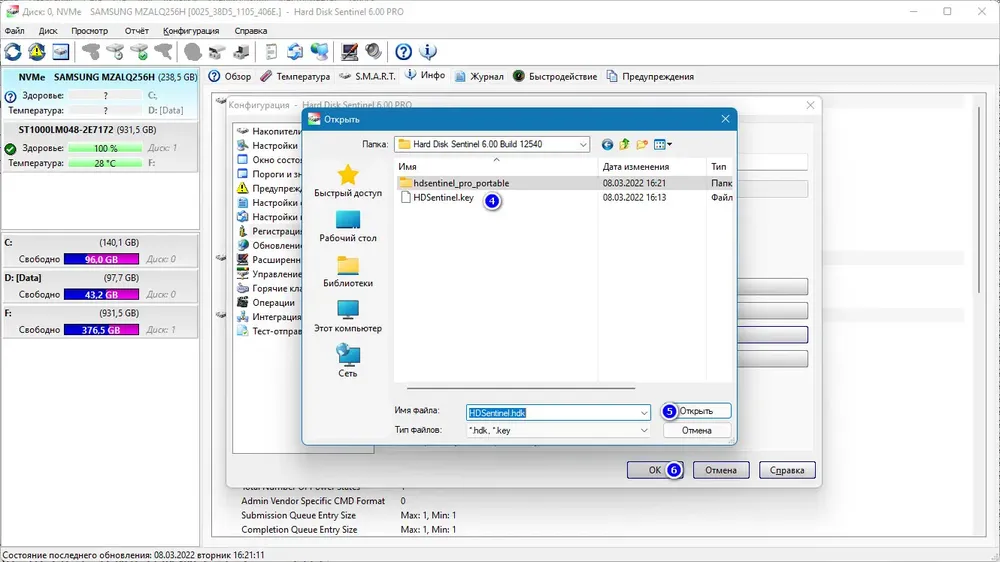Image resolution: width=1000 pixels, height=562 pixels.
Task: Click the refresh disk information toolbar icon
Action: pos(13,52)
